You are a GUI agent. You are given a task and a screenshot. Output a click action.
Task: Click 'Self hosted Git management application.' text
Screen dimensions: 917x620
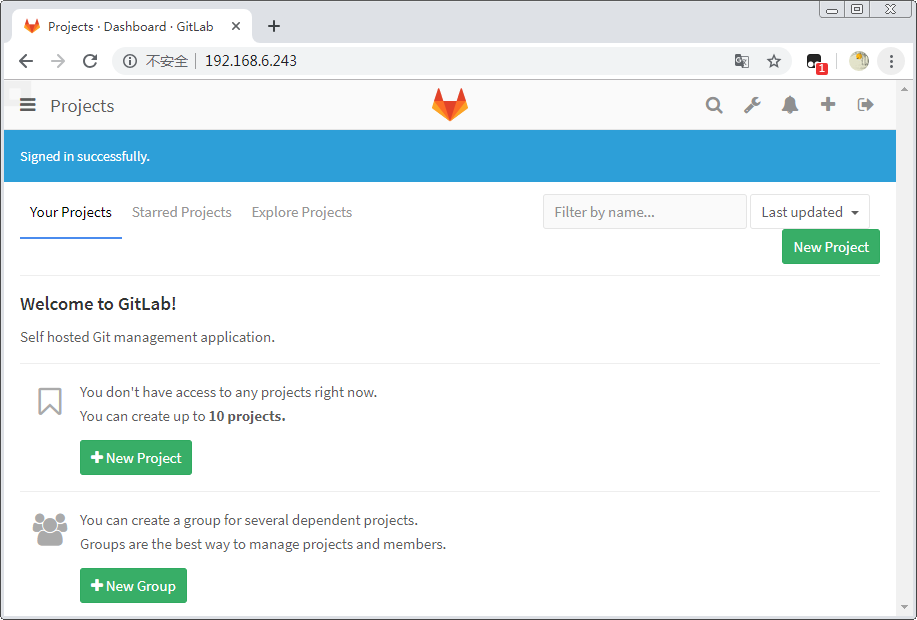147,337
